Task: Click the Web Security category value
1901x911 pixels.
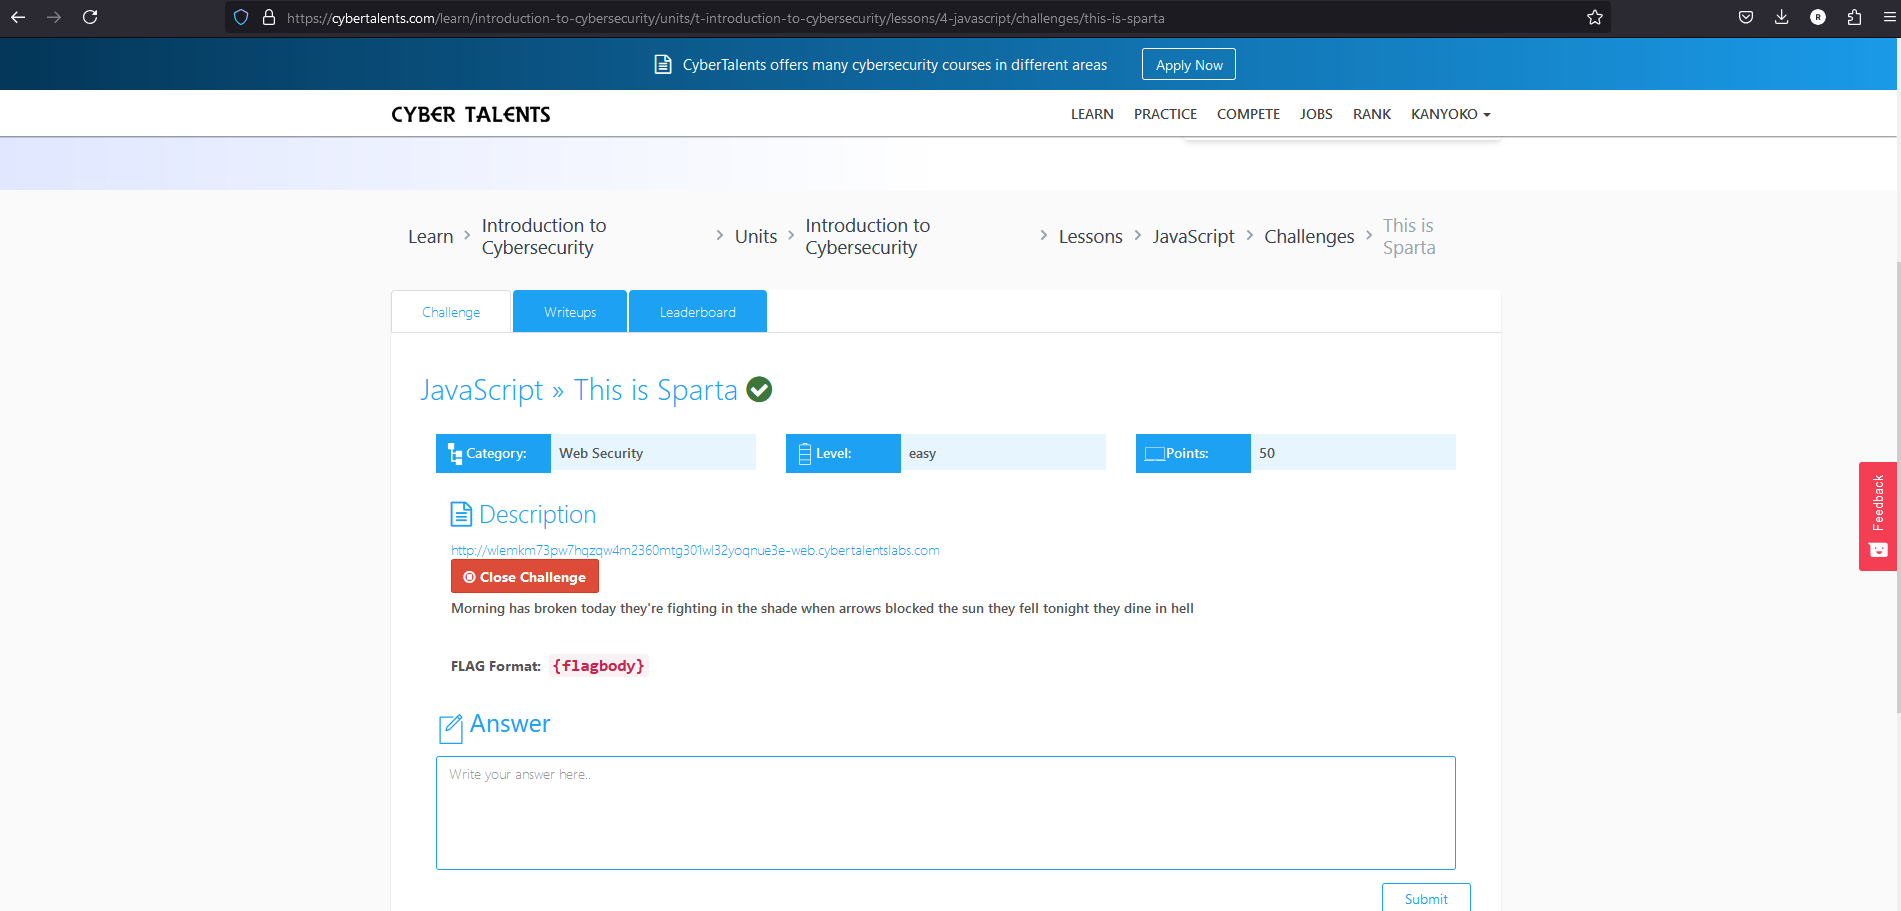Action: 601,453
